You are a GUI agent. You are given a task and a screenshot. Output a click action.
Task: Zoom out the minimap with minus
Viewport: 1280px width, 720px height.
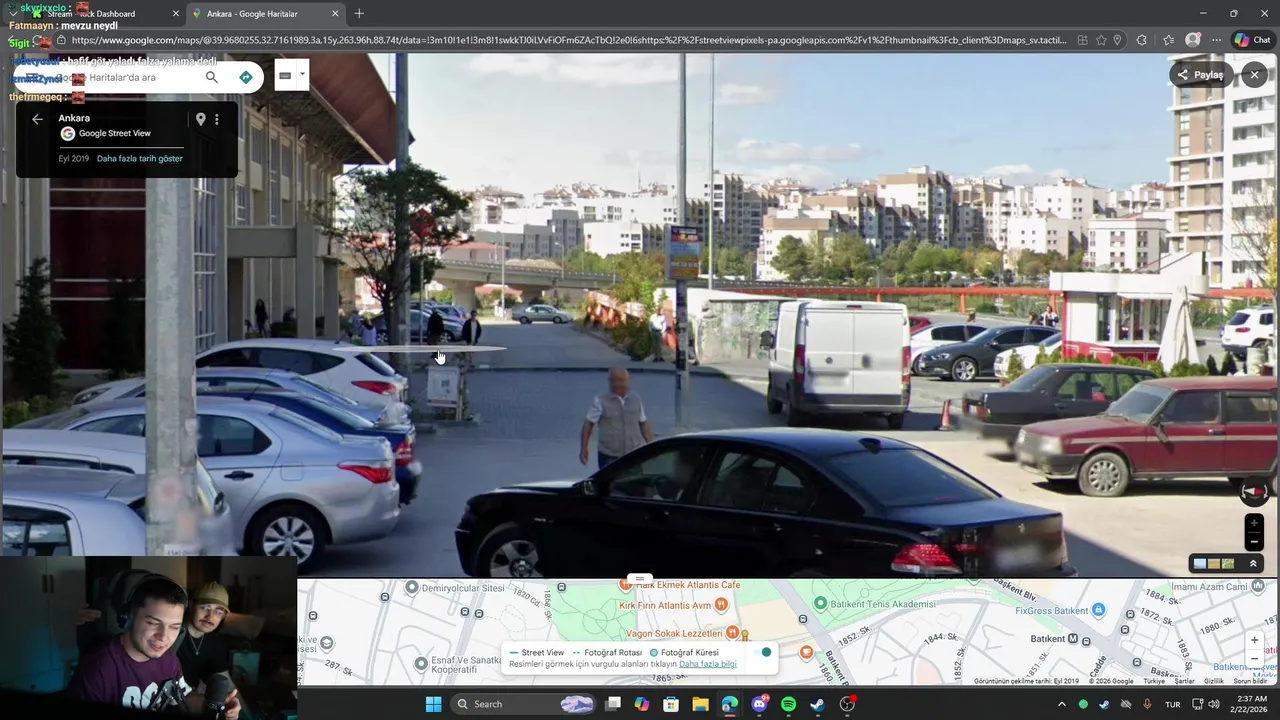(x=1254, y=659)
